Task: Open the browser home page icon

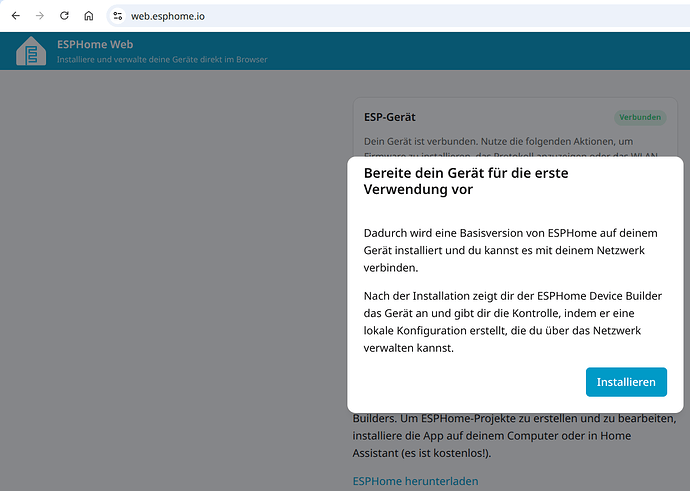Action: coord(88,16)
